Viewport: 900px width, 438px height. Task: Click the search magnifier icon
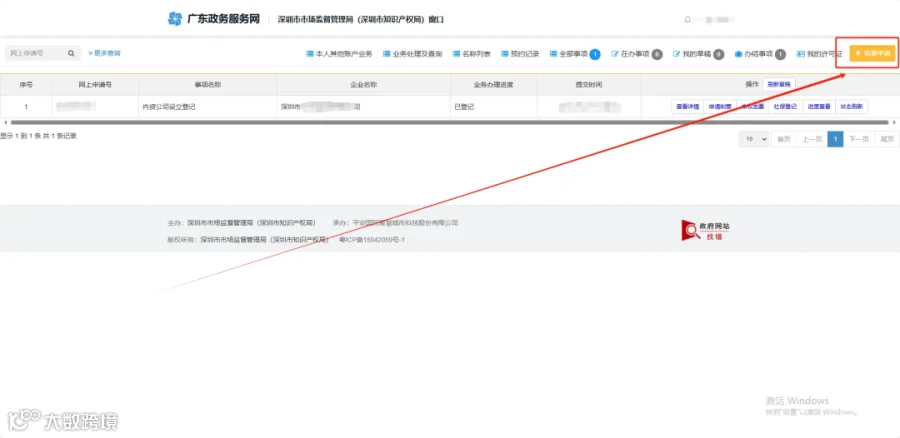point(71,53)
